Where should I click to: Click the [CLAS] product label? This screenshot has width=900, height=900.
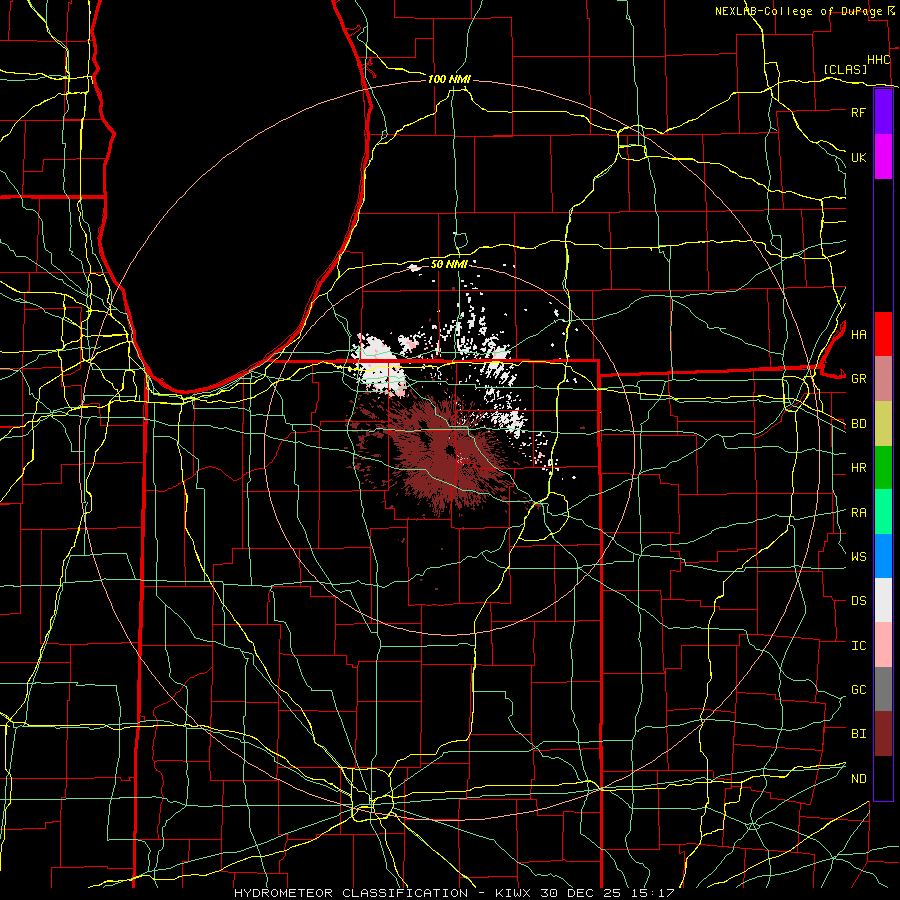tap(845, 69)
